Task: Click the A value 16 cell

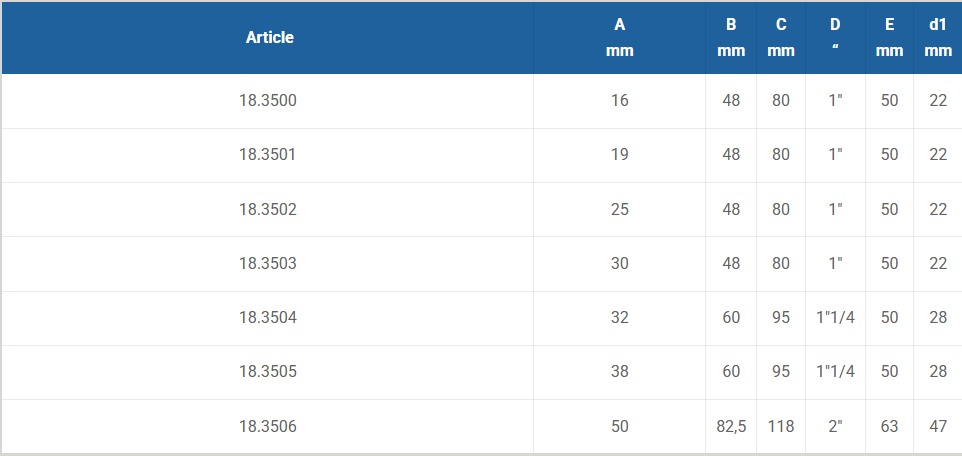Action: (x=619, y=101)
